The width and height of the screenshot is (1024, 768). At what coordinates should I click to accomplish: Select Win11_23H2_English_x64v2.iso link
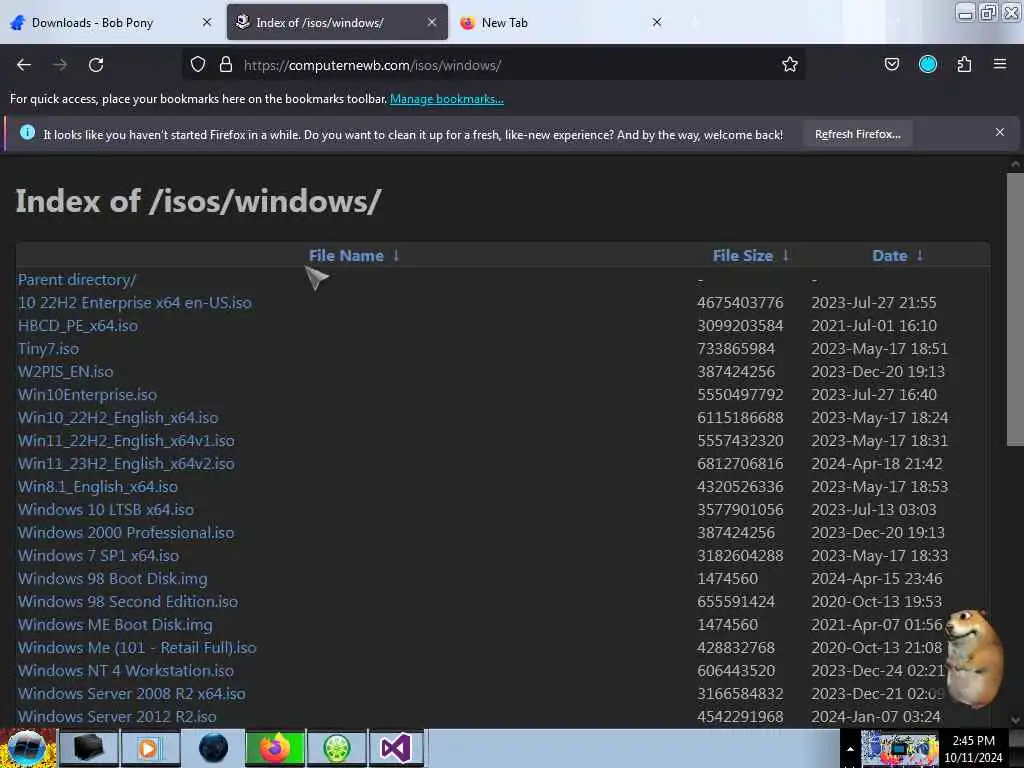pyautogui.click(x=126, y=463)
